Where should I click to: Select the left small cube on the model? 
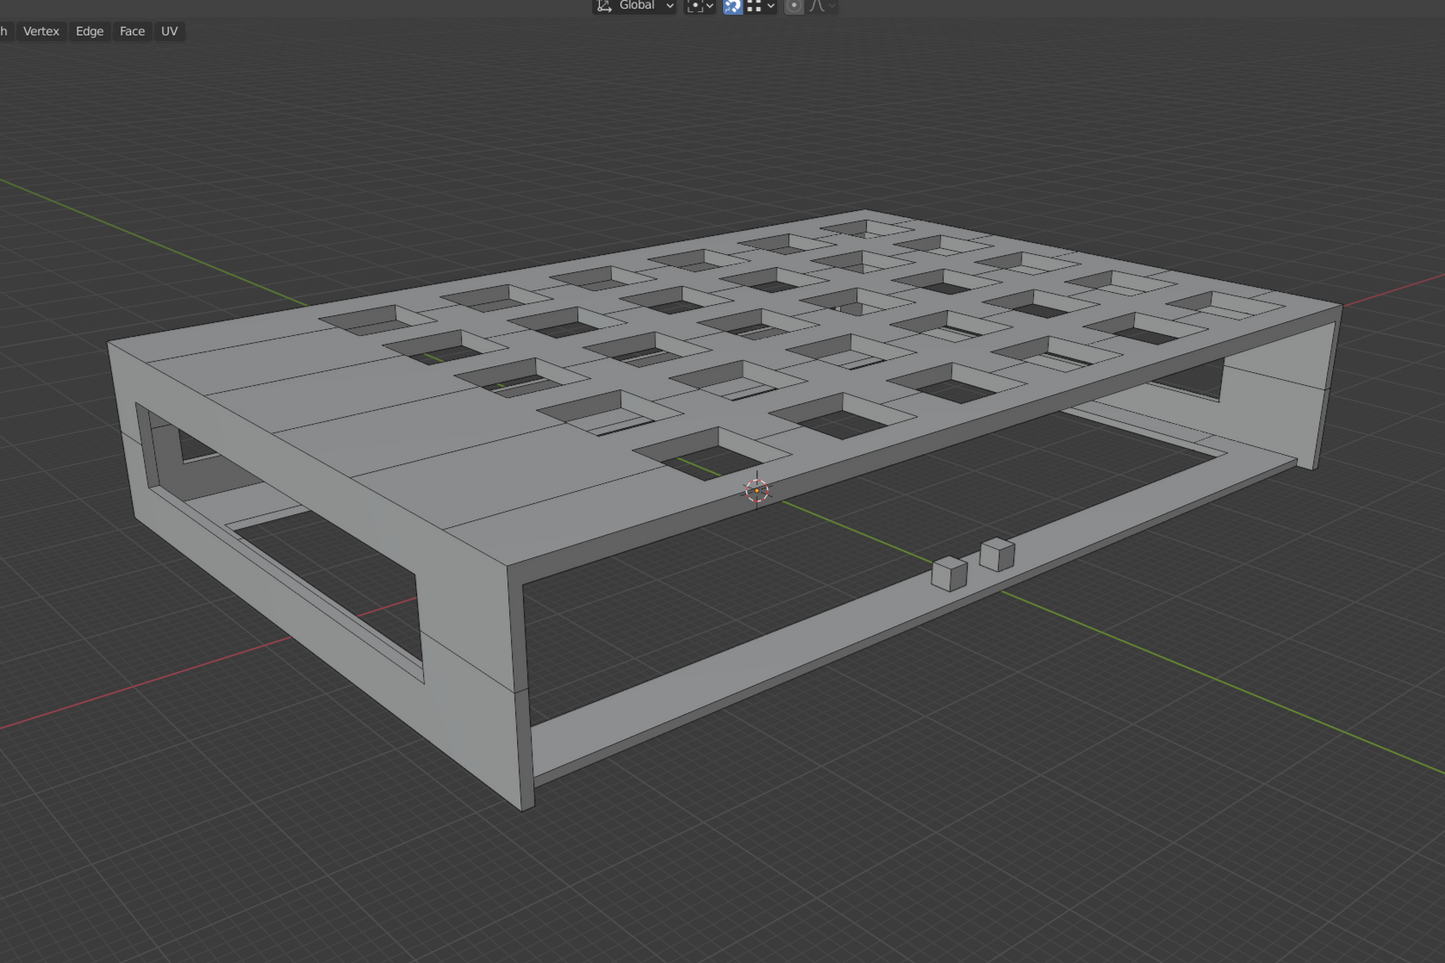coord(949,574)
